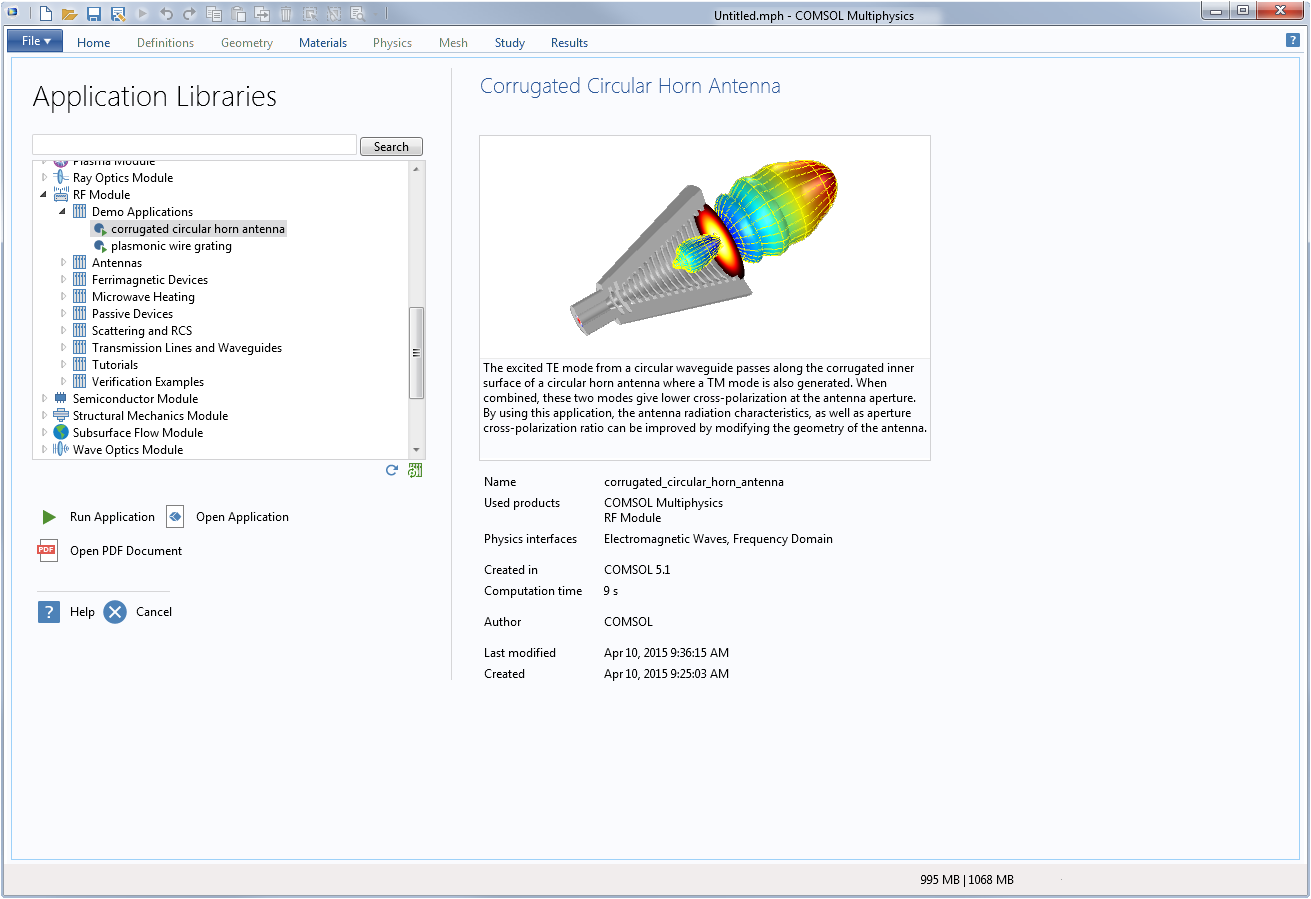
Task: Switch to the Definitions tab
Action: tap(165, 42)
